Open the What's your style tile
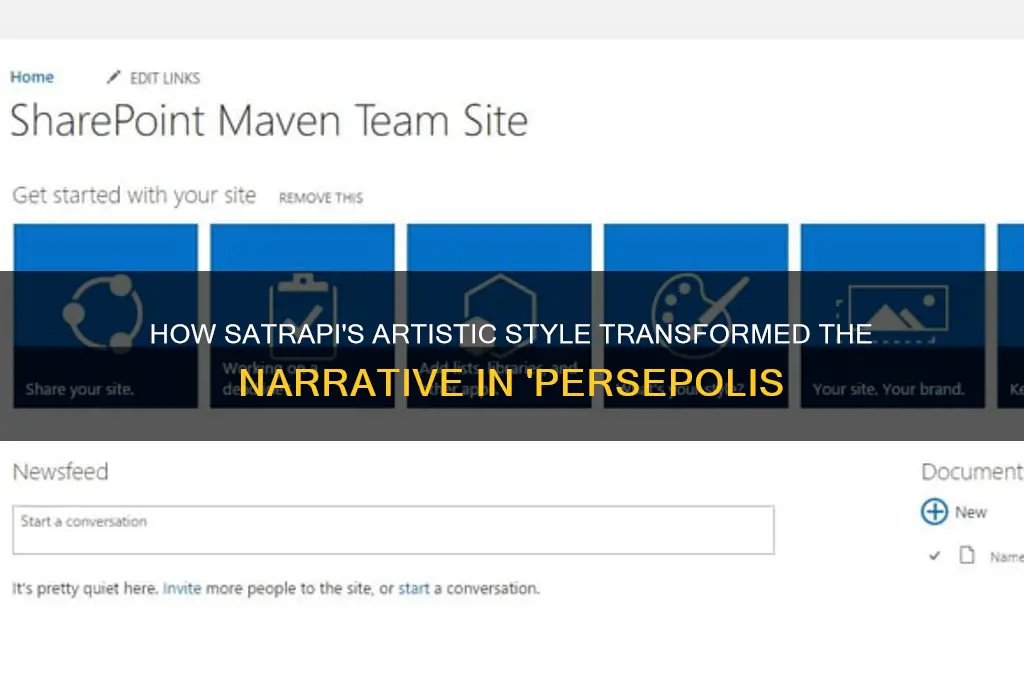 click(x=696, y=316)
